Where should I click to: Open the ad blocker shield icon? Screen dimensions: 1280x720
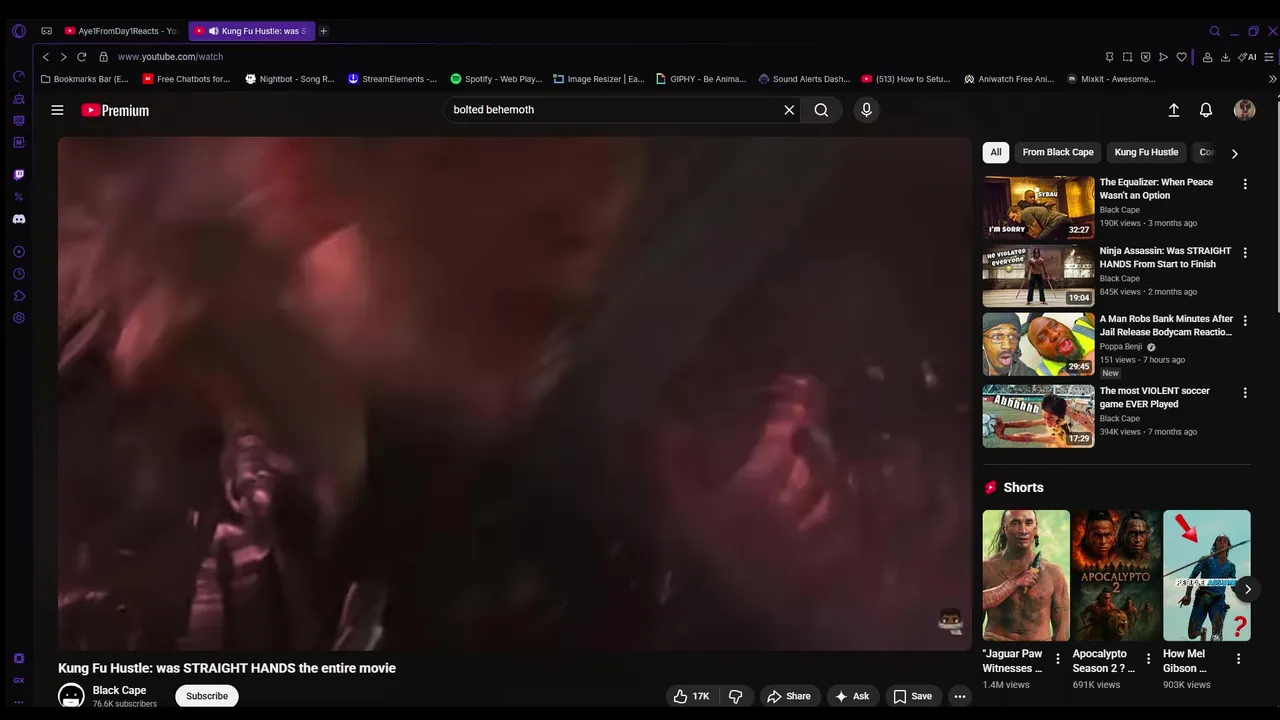[1145, 57]
